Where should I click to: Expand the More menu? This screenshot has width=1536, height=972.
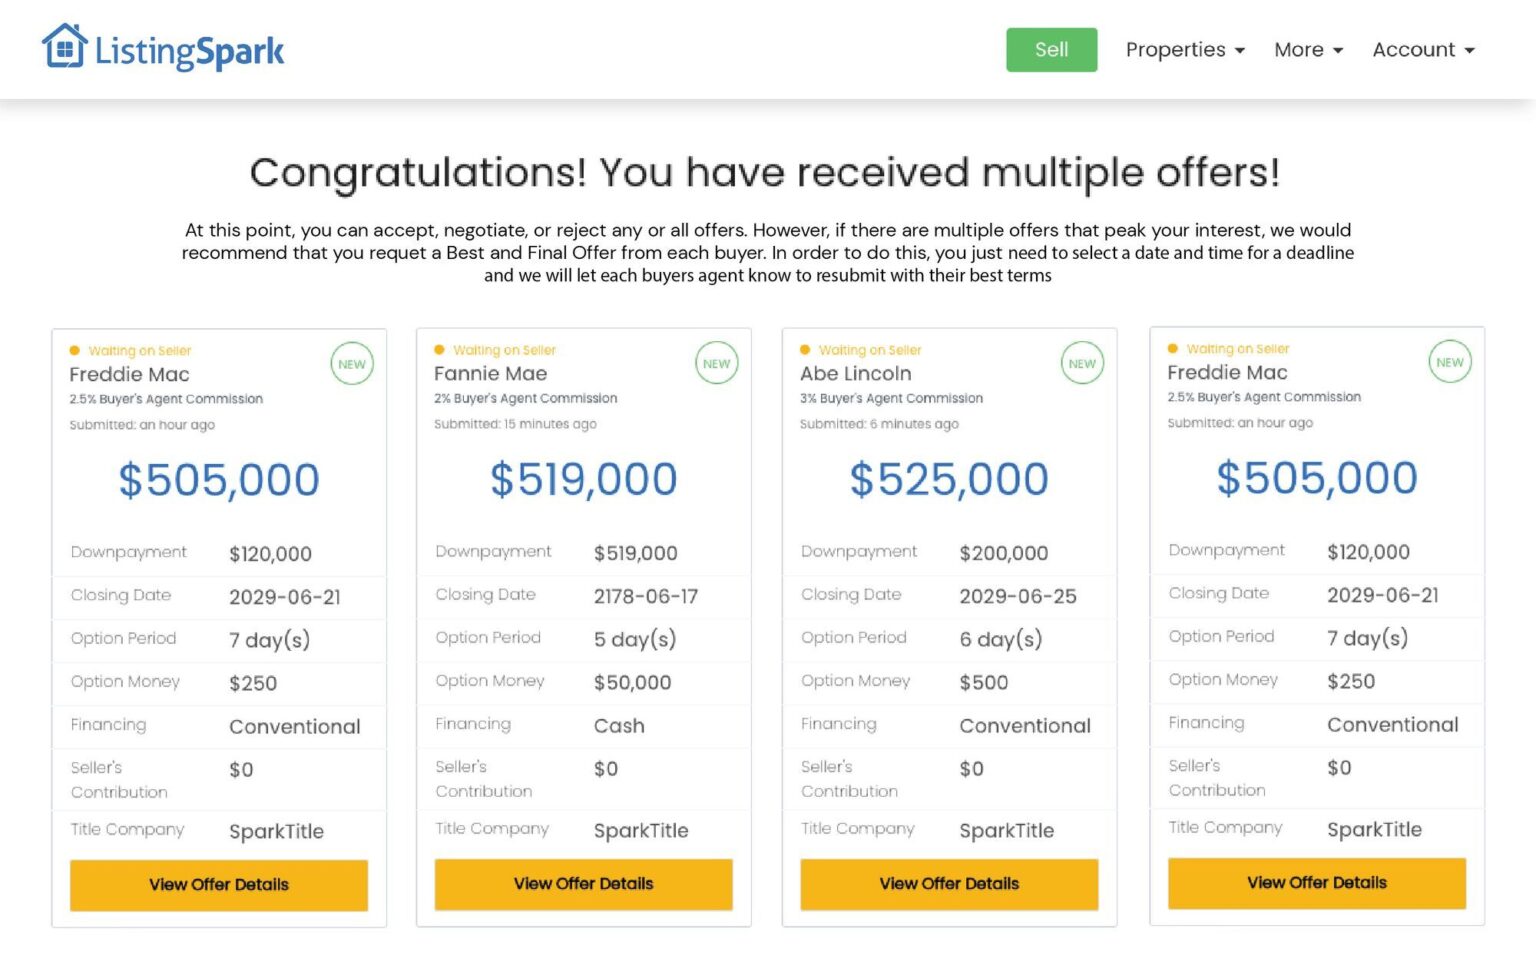1307,49
